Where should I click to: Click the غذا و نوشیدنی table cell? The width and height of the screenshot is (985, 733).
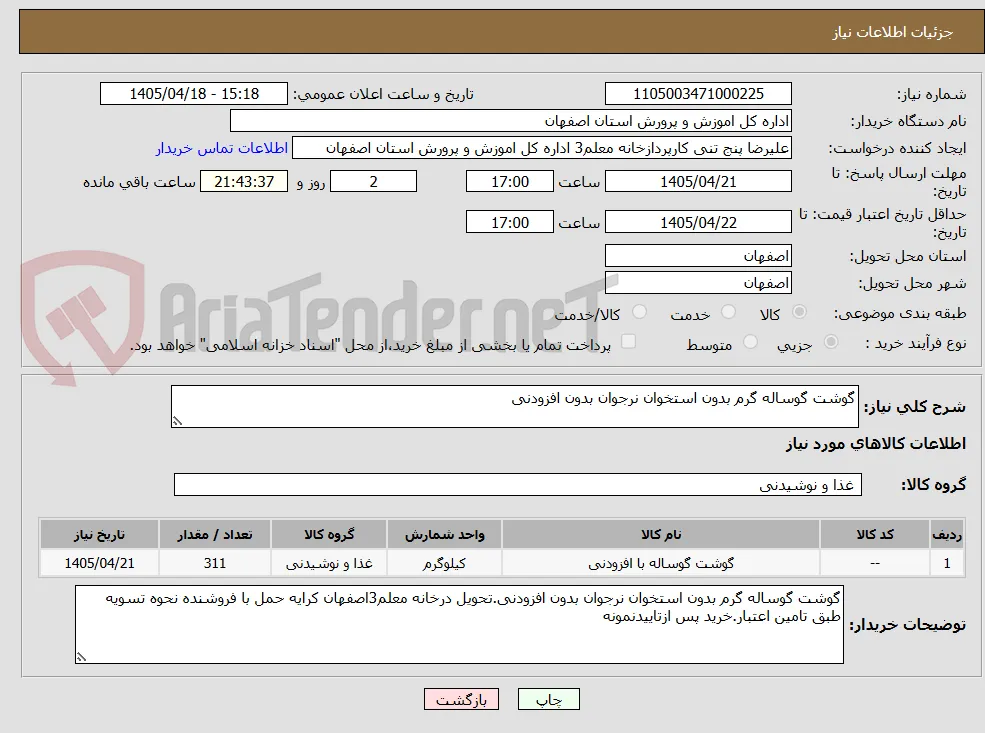coord(329,563)
